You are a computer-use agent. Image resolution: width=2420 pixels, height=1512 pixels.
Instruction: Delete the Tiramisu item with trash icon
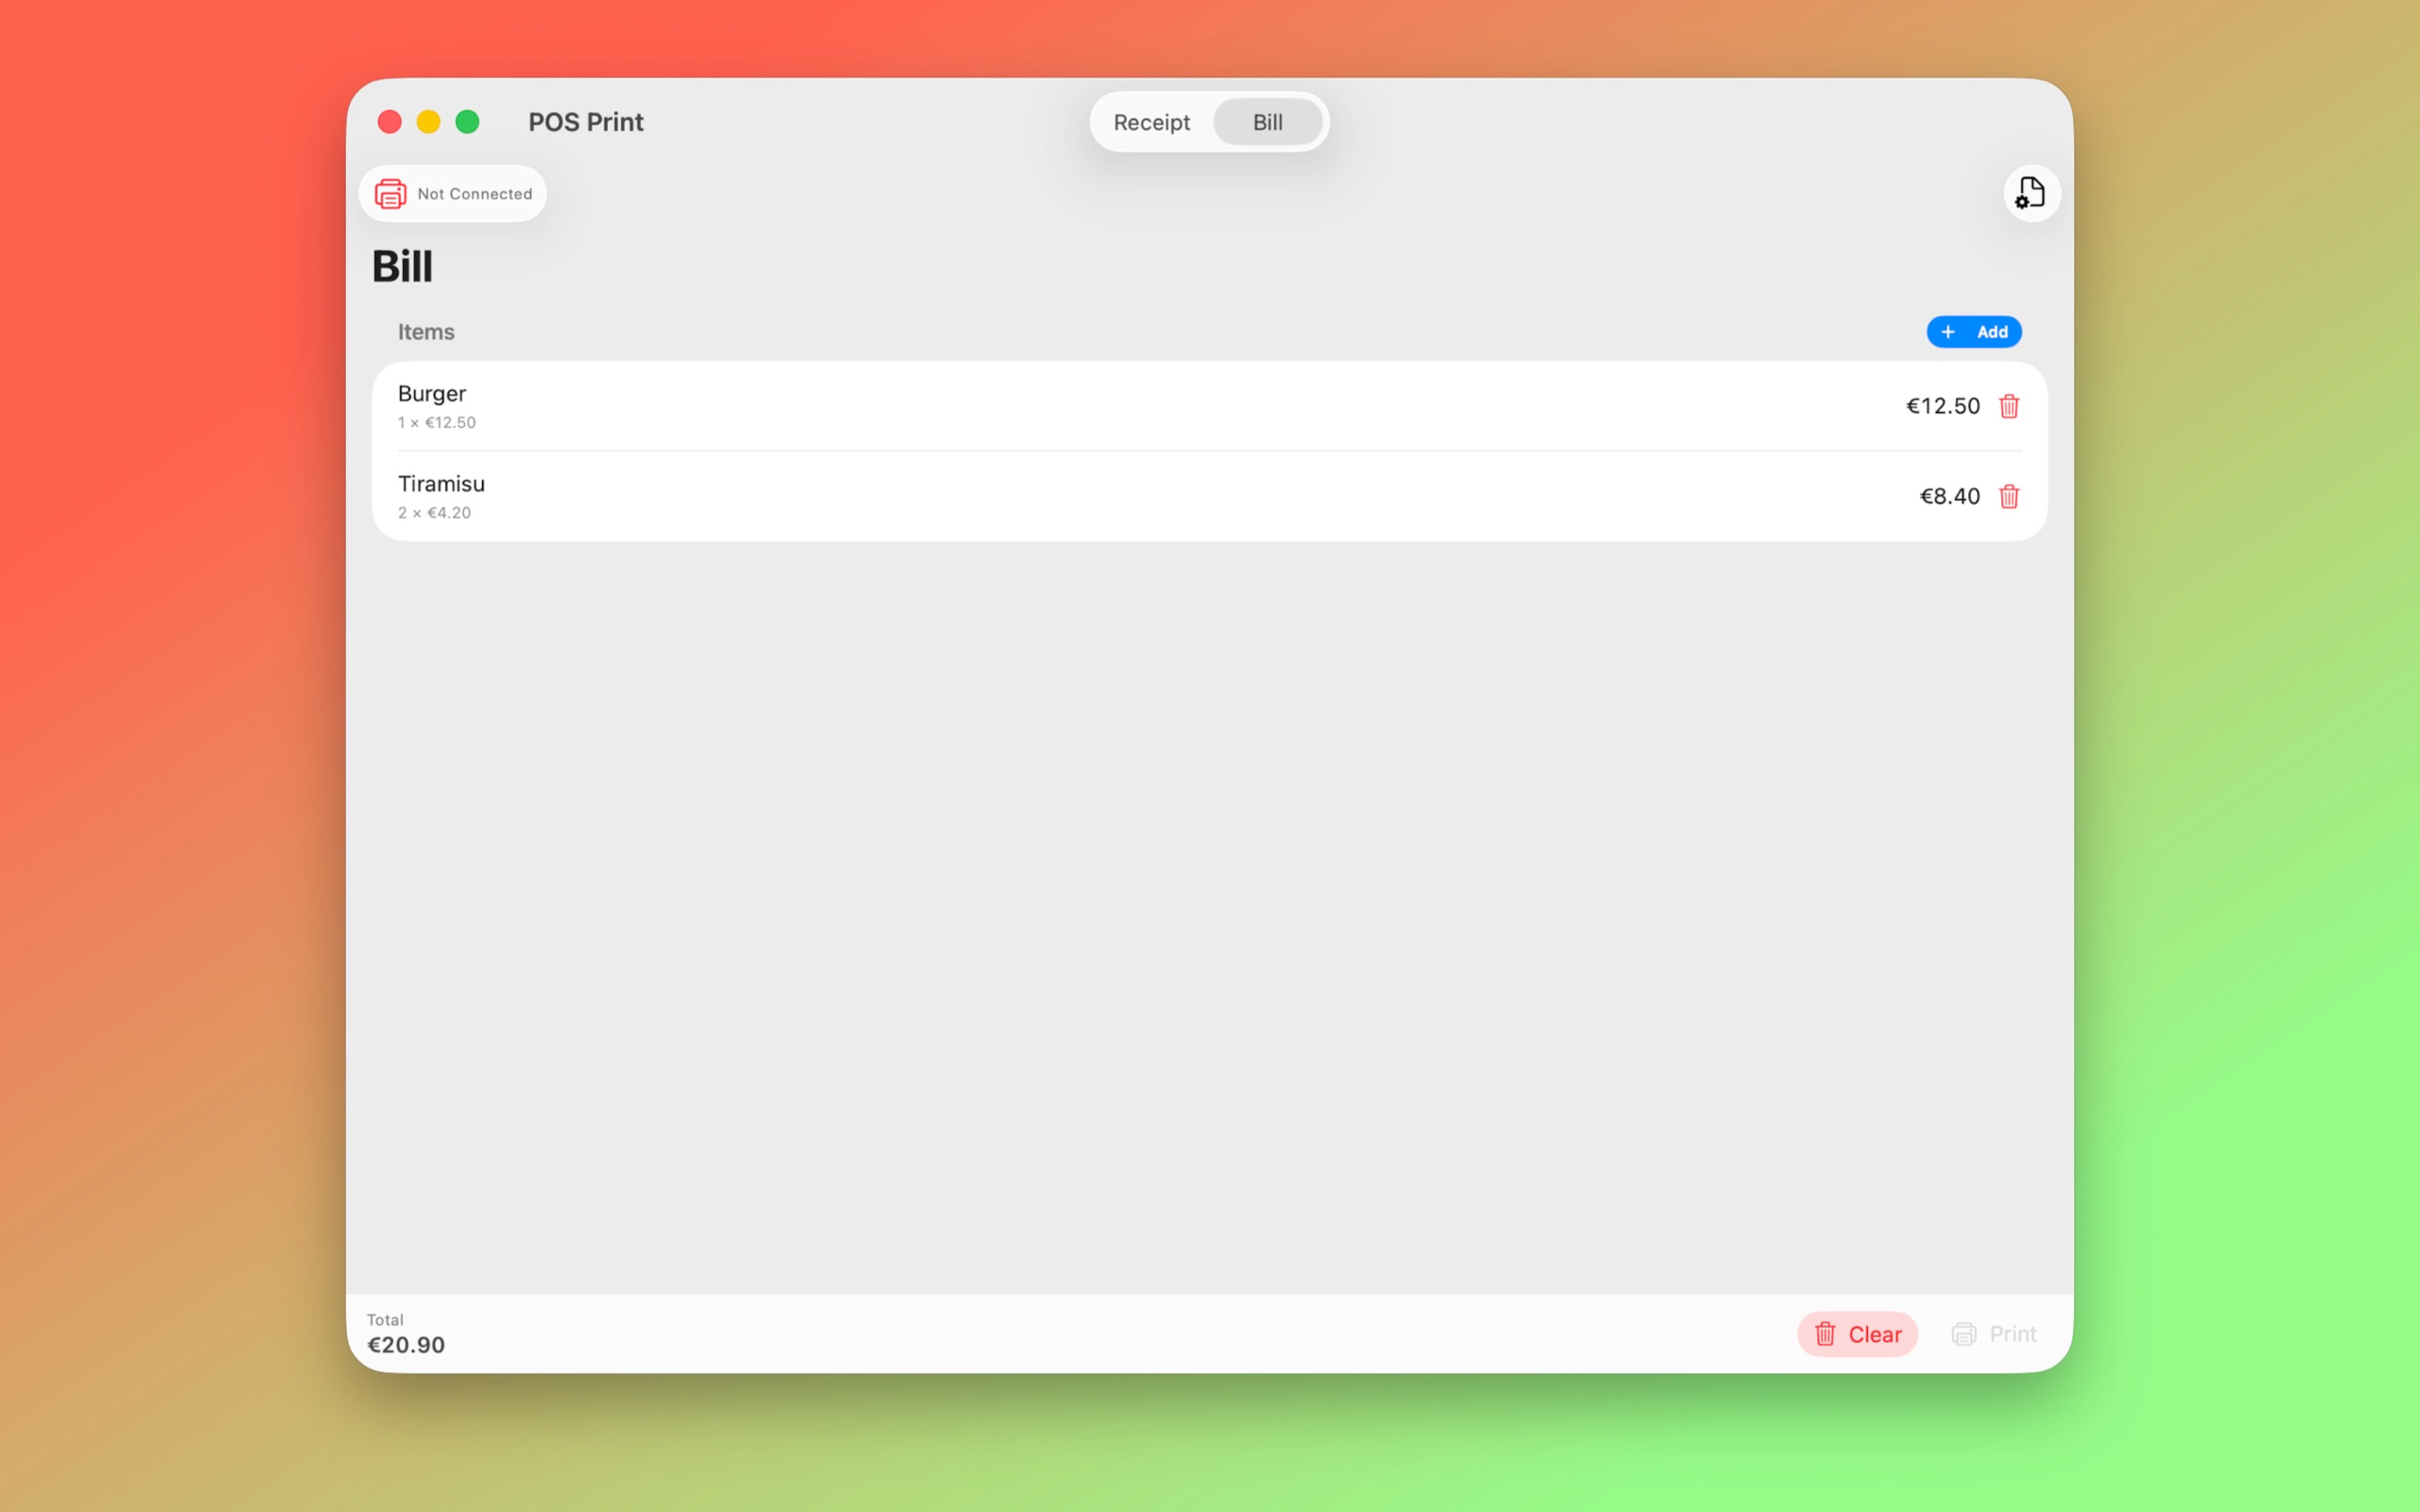click(x=2009, y=496)
